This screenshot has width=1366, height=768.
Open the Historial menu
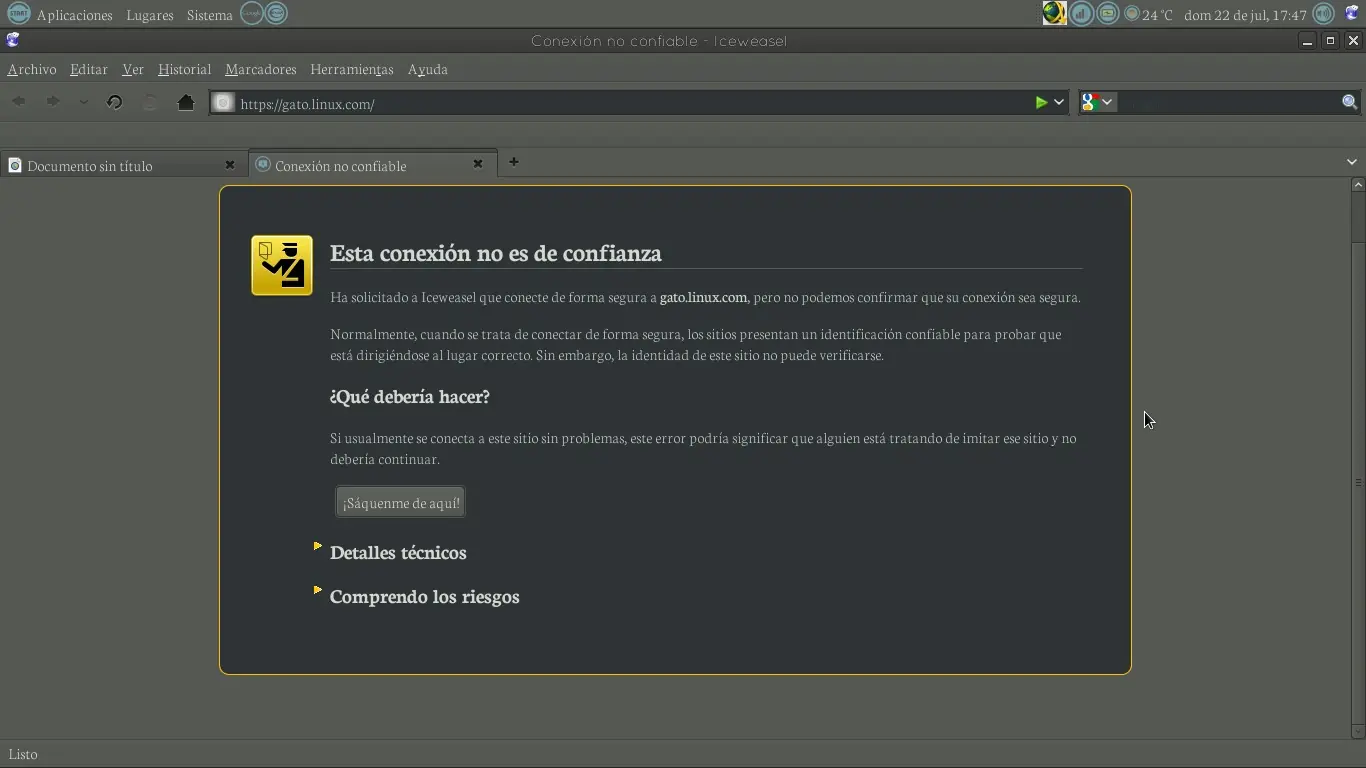tap(184, 69)
